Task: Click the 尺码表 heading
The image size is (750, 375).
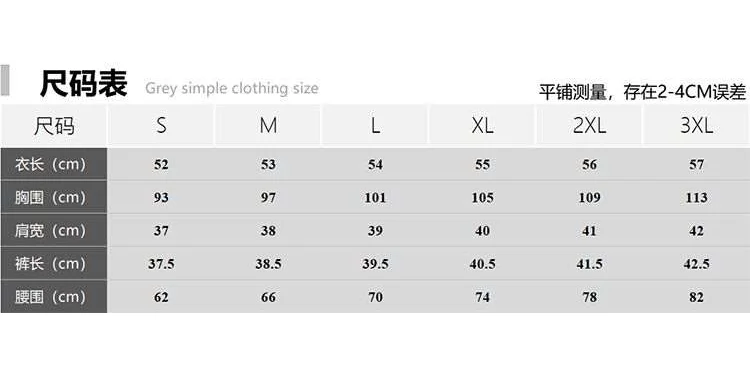Action: tap(84, 83)
